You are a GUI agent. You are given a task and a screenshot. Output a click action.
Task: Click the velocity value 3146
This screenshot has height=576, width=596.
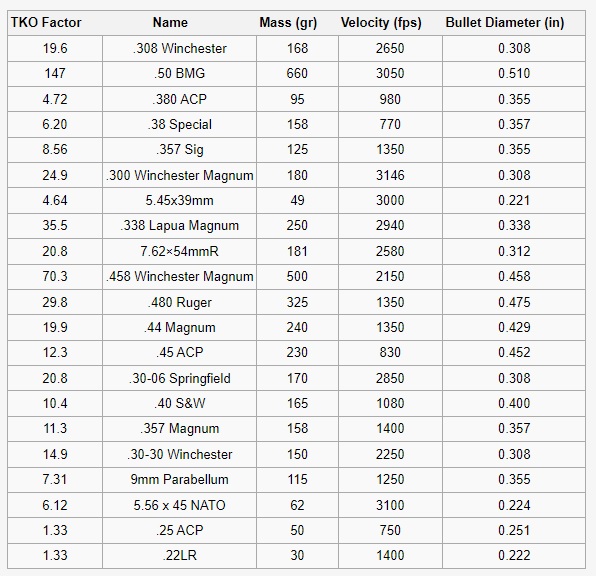390,175
